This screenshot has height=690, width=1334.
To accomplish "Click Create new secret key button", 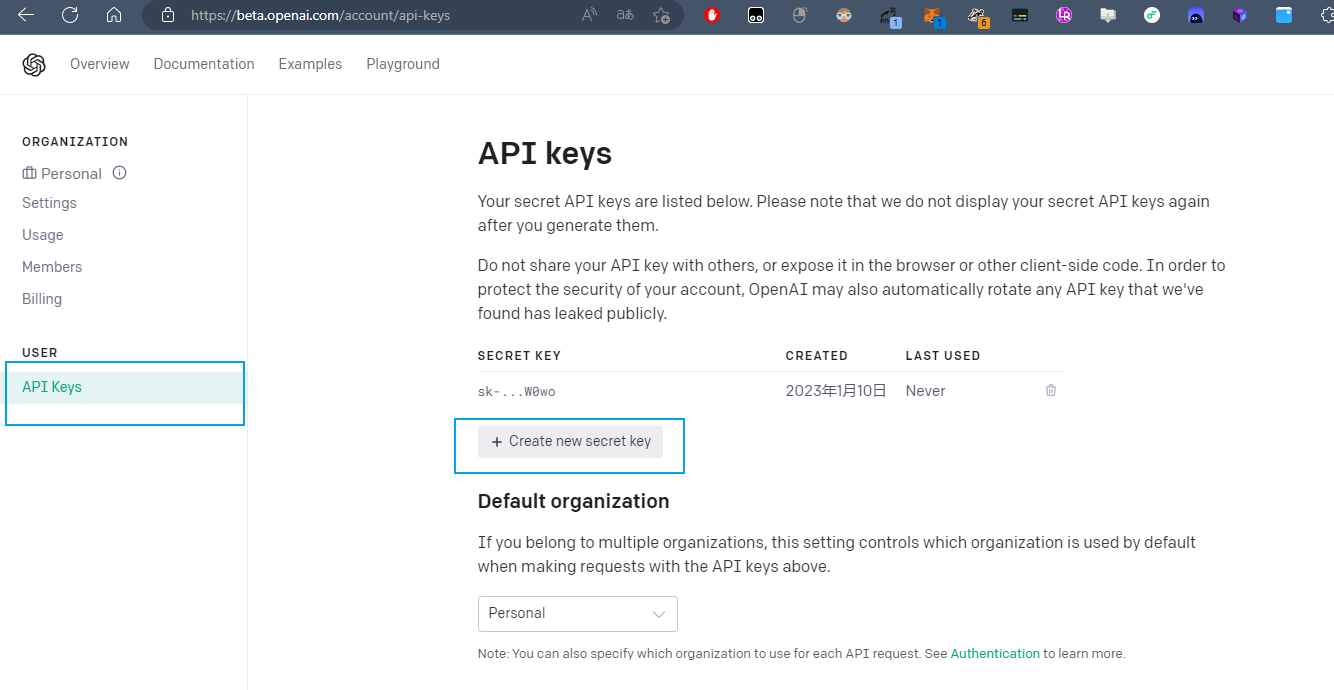I will point(570,441).
